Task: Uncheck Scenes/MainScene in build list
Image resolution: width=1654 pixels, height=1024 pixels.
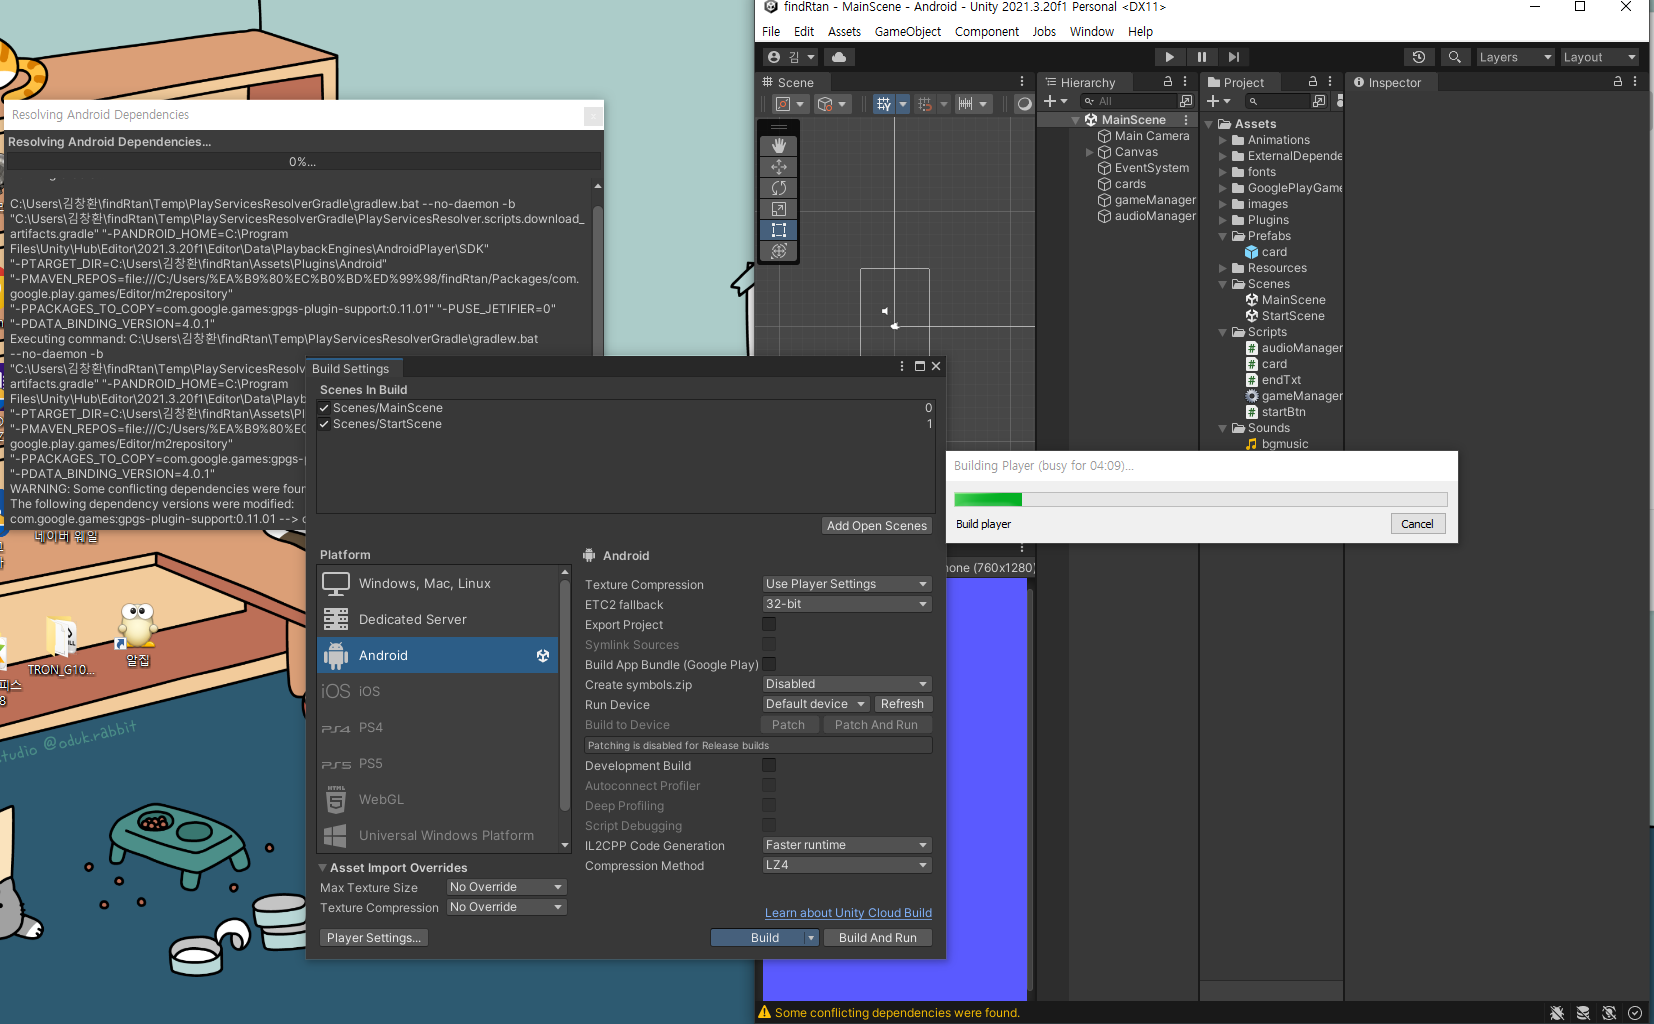Action: (324, 408)
